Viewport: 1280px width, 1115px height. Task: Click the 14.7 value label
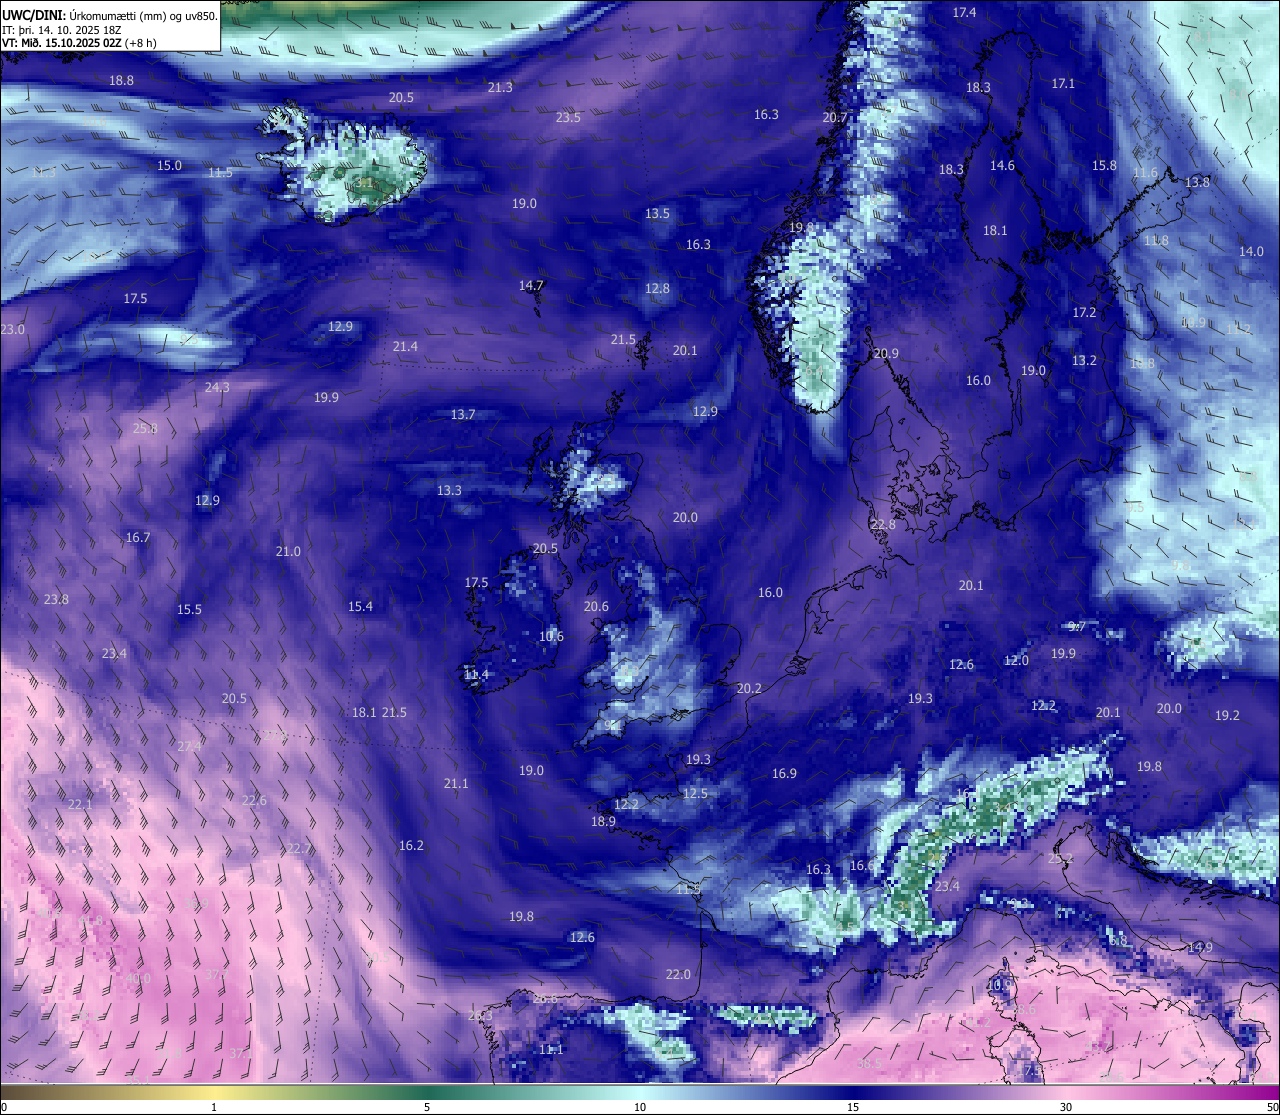coord(531,285)
